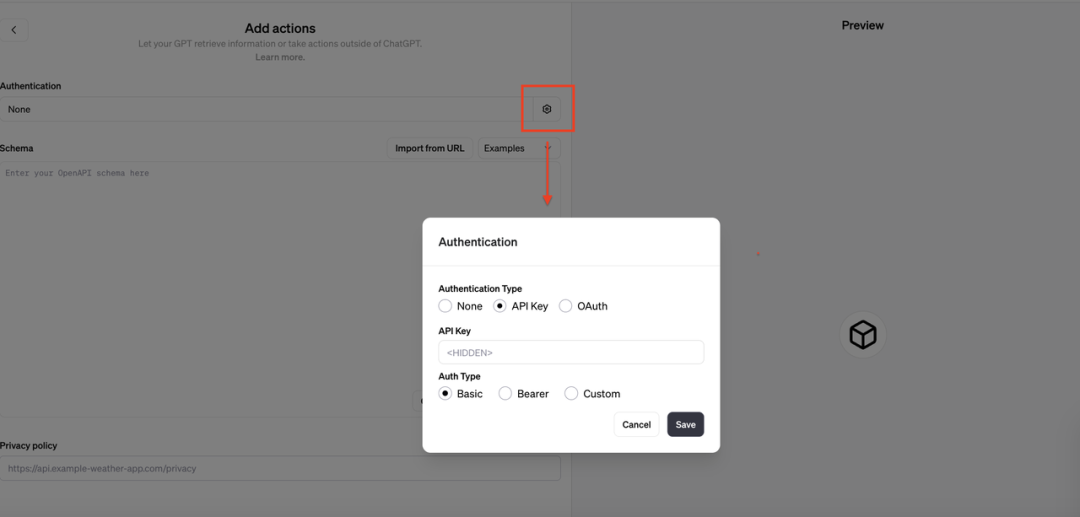Click the OpenAPI schema text area

pyautogui.click(x=280, y=289)
